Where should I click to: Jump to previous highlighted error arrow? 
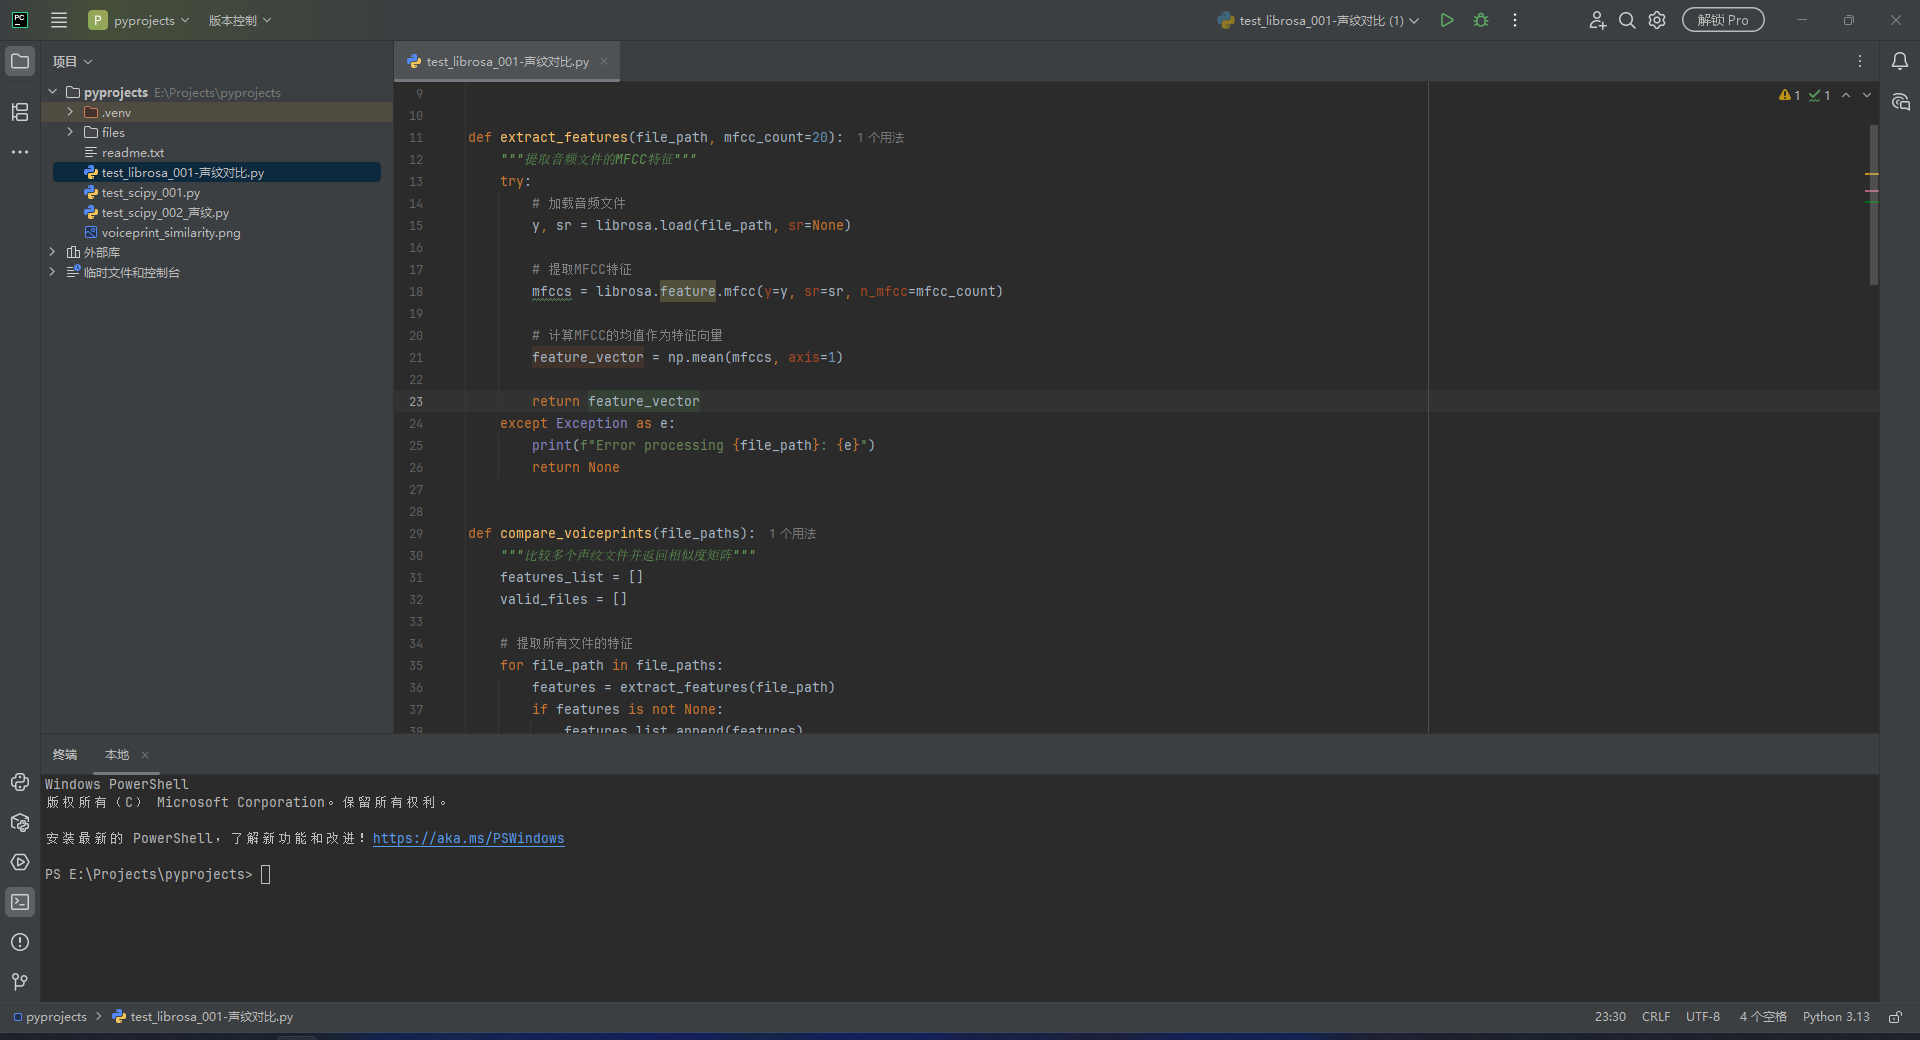pos(1846,95)
